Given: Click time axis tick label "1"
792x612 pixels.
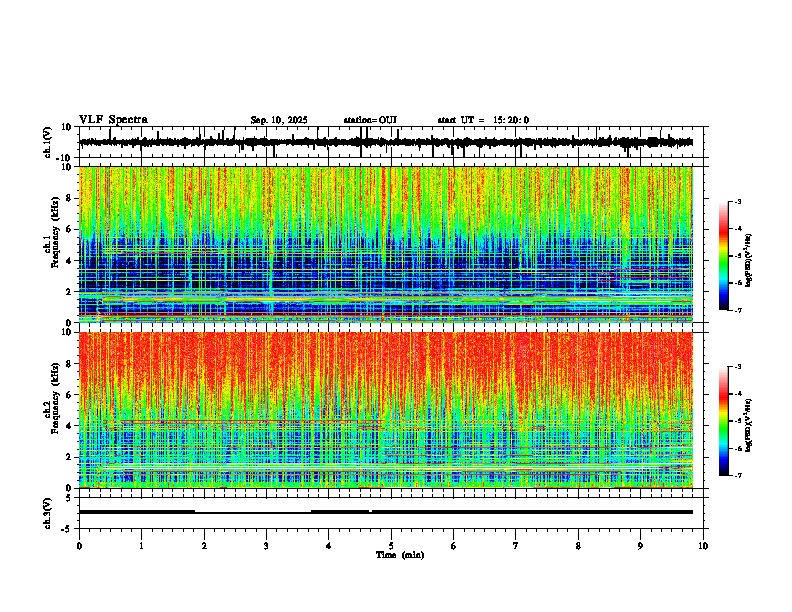Looking at the screenshot, I should (x=141, y=546).
